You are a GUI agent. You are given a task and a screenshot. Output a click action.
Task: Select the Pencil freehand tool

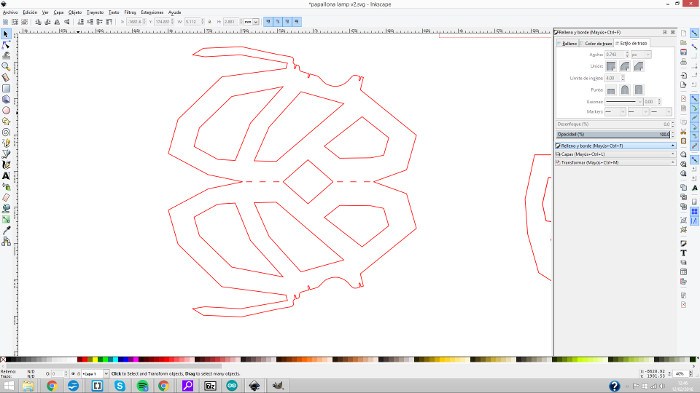[x=6, y=143]
